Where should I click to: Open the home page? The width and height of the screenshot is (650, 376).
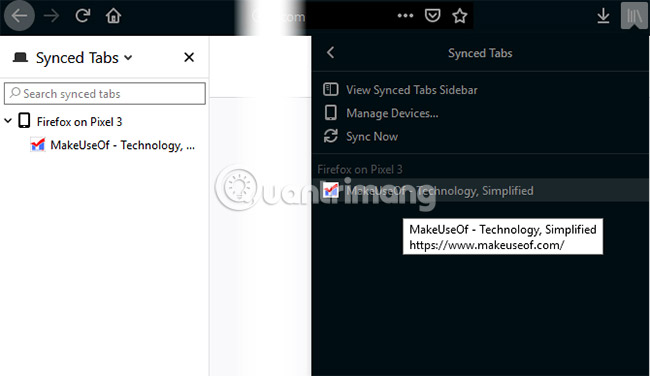113,16
